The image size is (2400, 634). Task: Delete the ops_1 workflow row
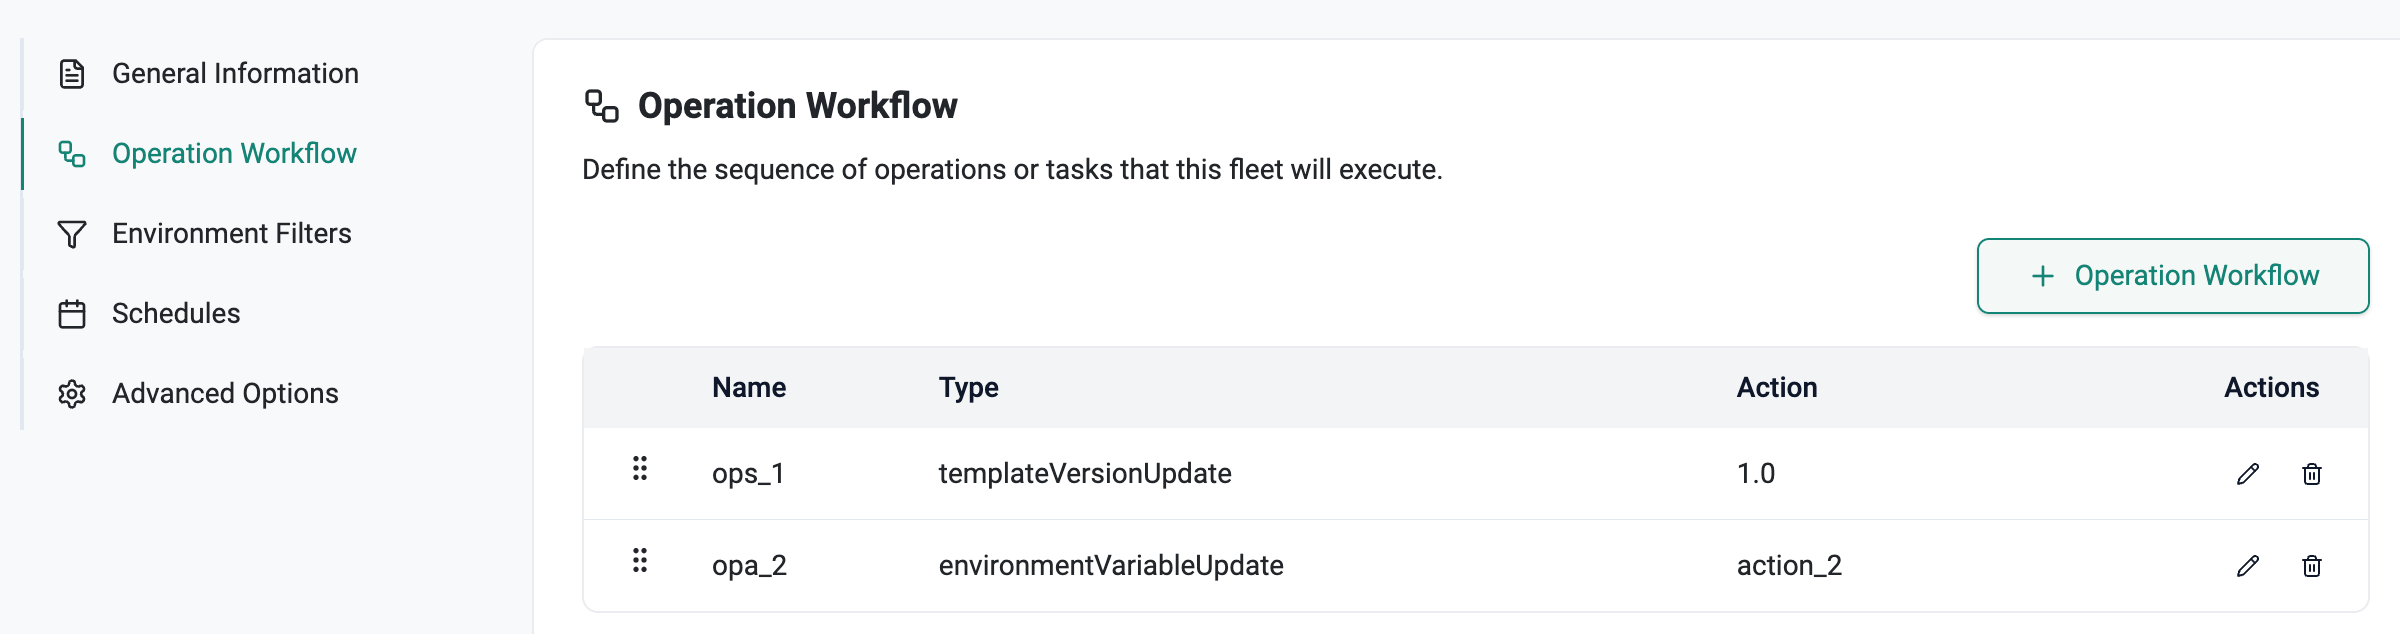click(x=2312, y=474)
